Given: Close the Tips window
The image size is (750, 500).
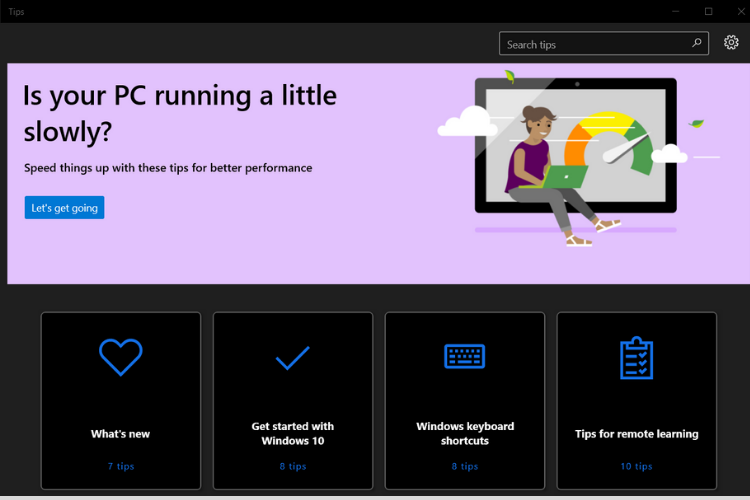Looking at the screenshot, I should (x=741, y=11).
